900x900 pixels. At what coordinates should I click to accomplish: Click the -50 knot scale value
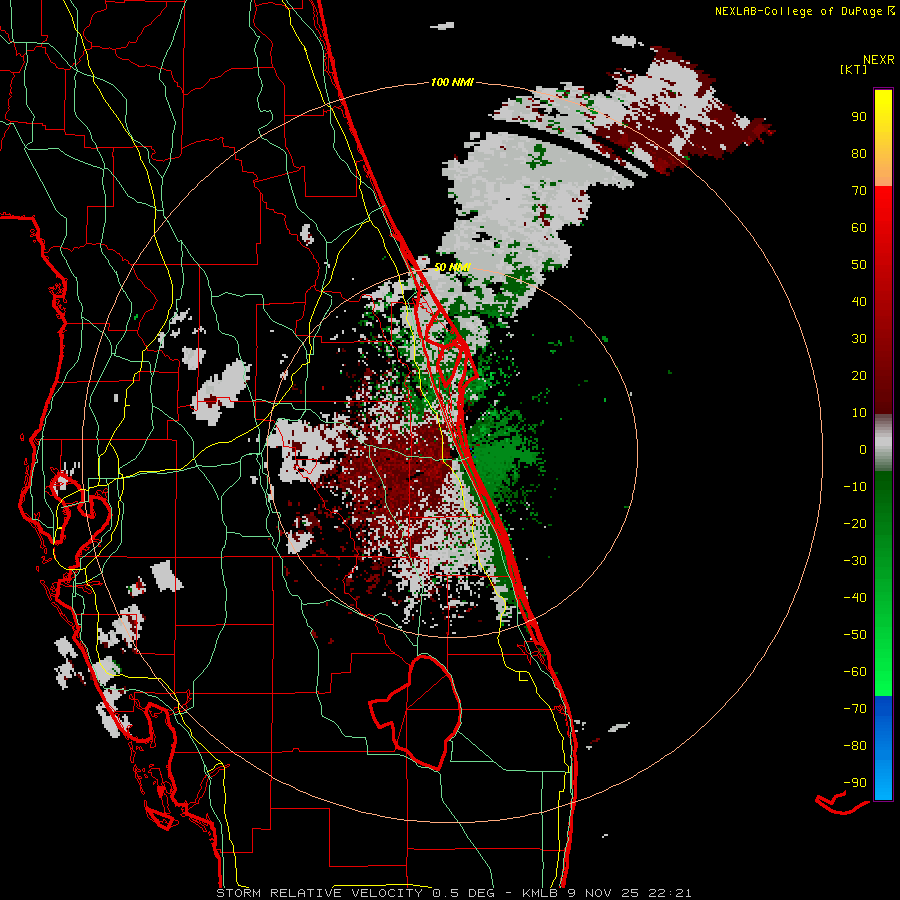[x=855, y=635]
